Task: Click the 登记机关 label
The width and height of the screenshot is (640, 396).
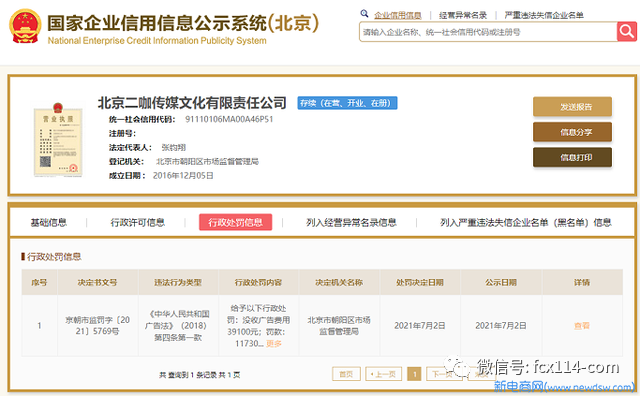Action: (x=126, y=162)
